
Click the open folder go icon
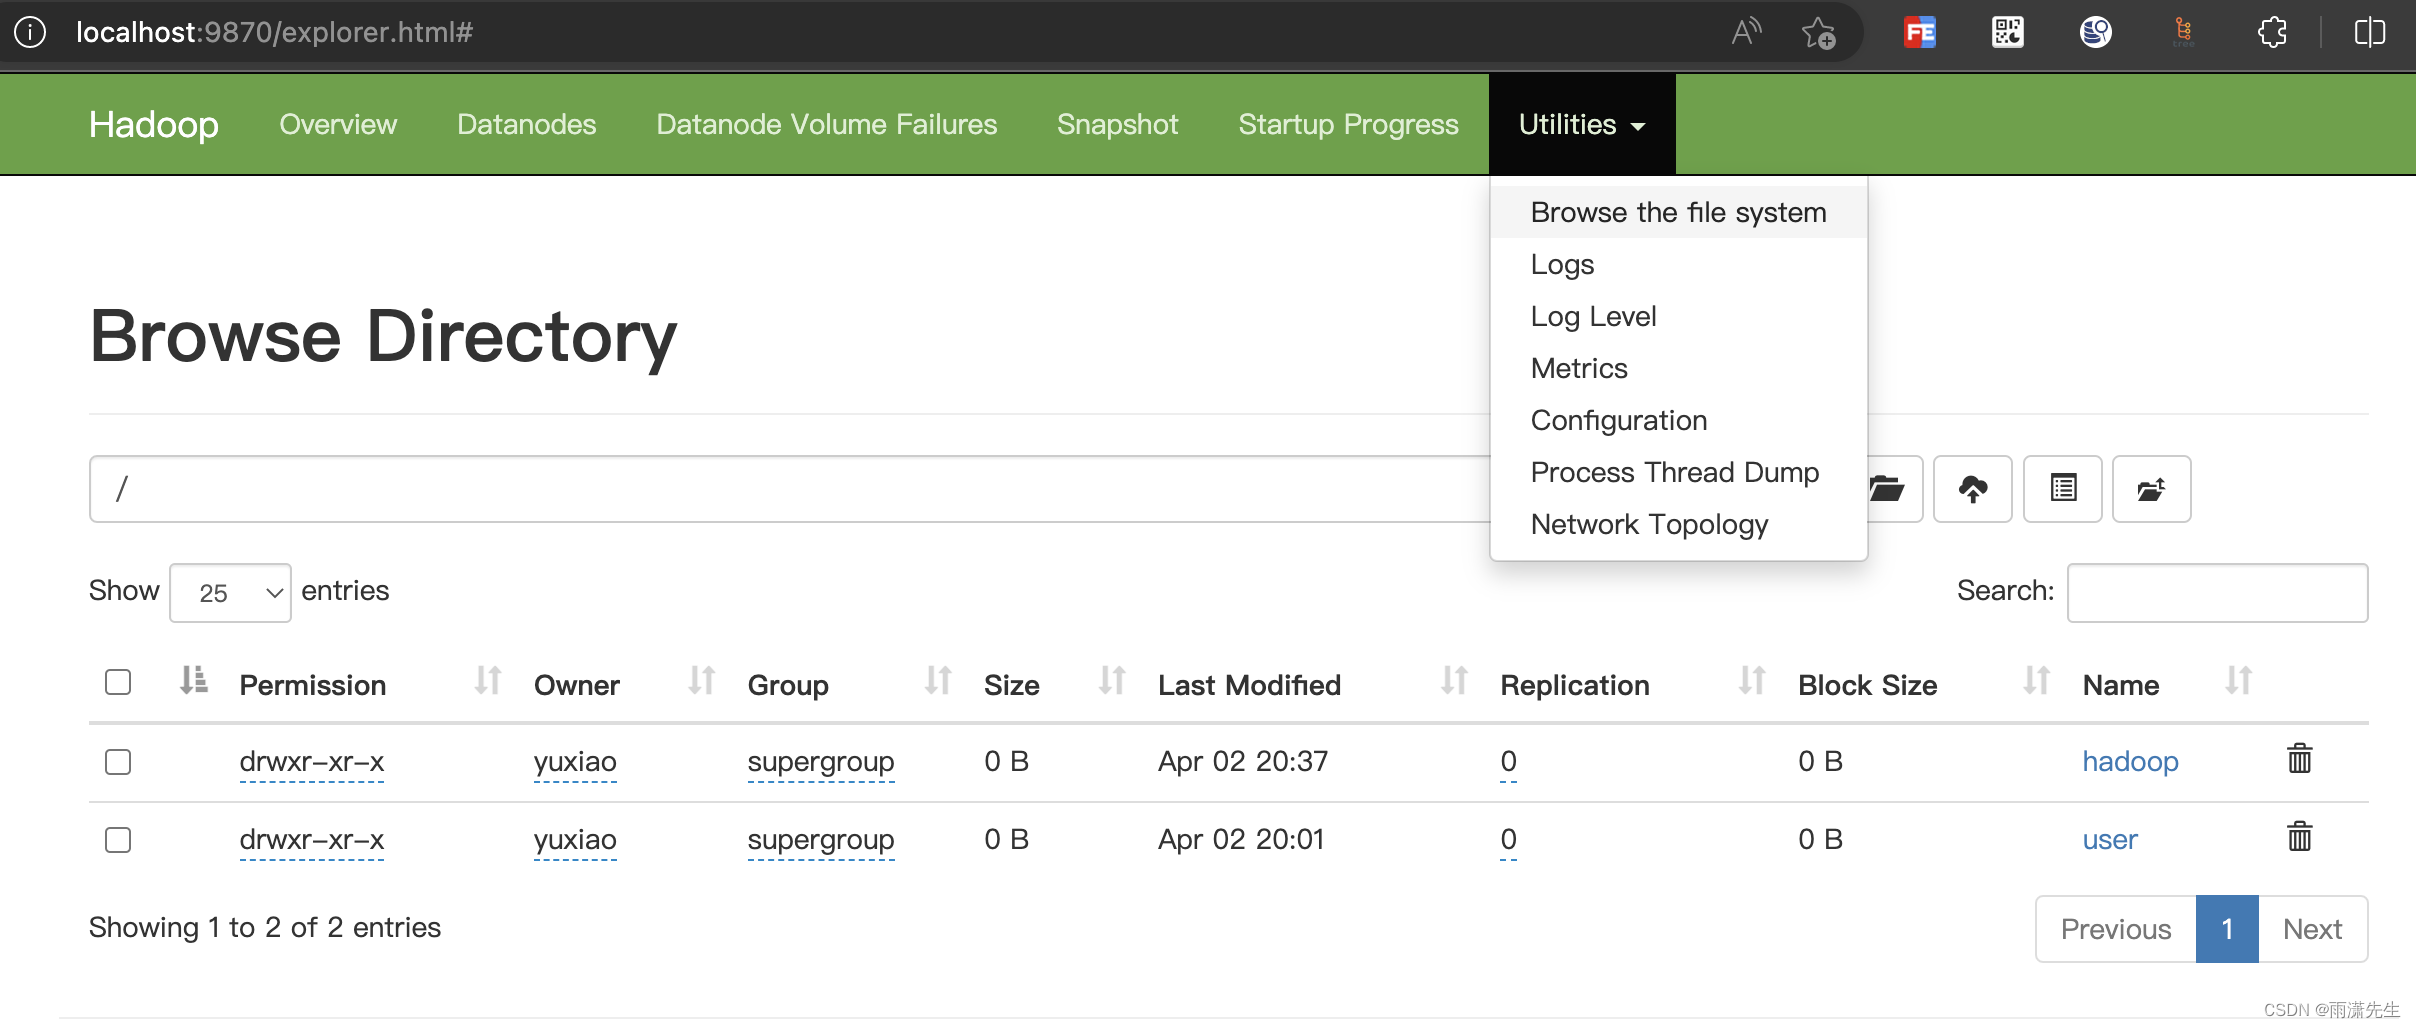pyautogui.click(x=1888, y=489)
